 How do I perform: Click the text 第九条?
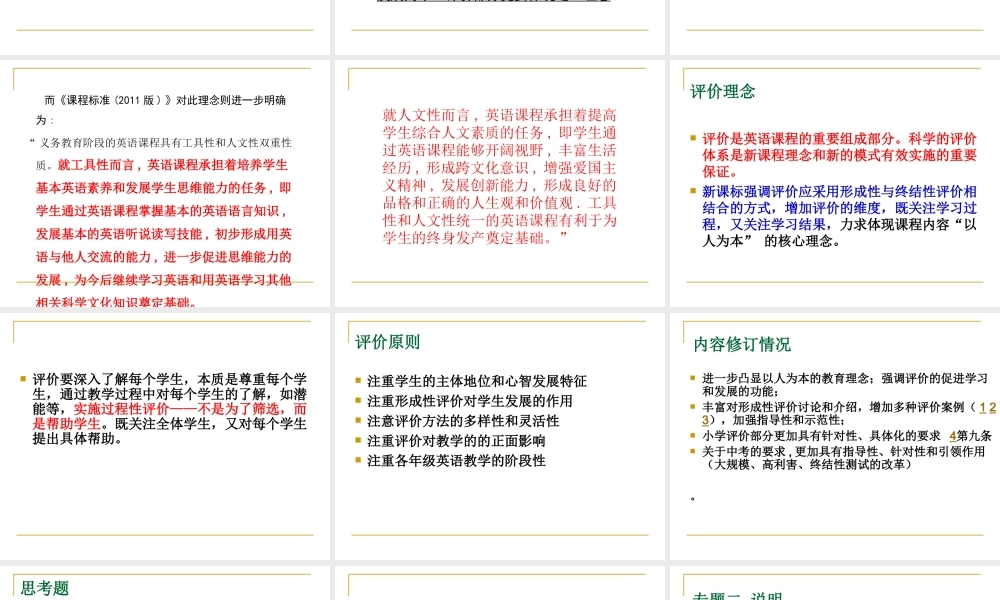click(x=974, y=436)
